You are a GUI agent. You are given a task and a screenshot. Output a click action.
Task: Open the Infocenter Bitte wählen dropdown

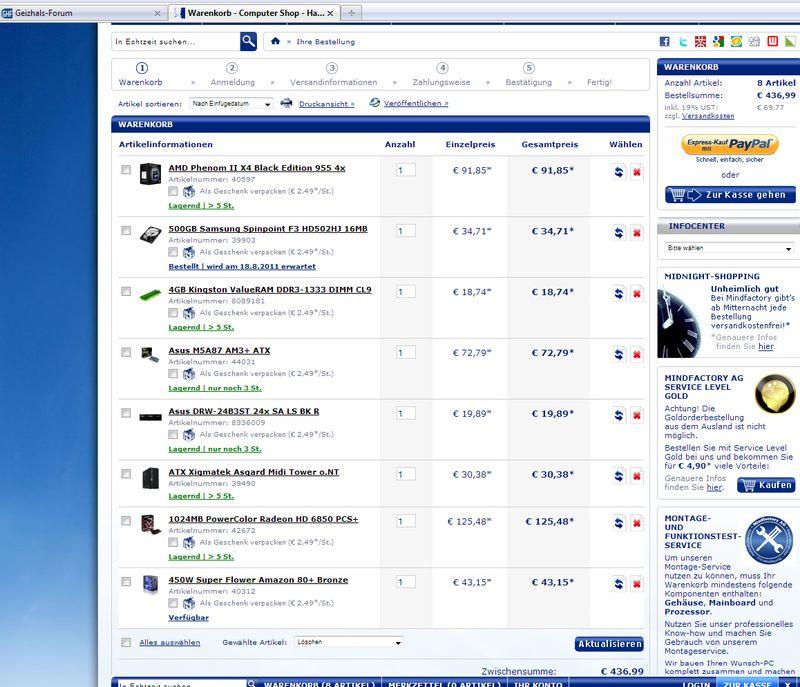pos(730,248)
